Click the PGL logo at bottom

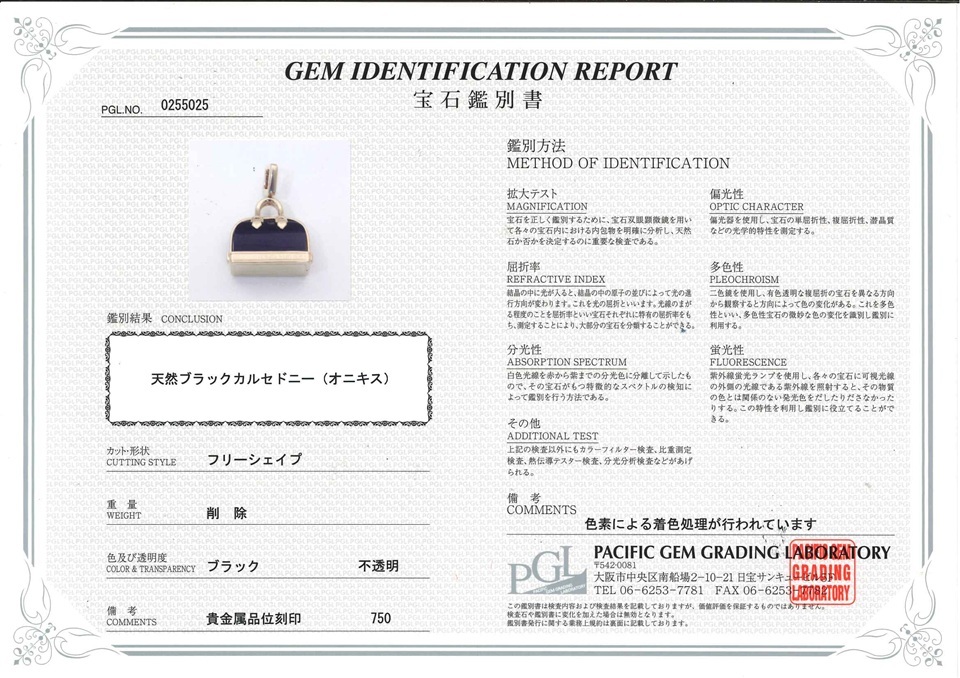point(547,570)
